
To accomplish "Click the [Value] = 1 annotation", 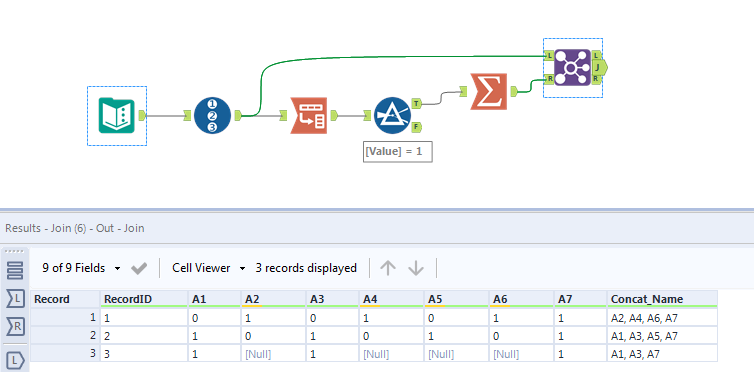I will (397, 151).
